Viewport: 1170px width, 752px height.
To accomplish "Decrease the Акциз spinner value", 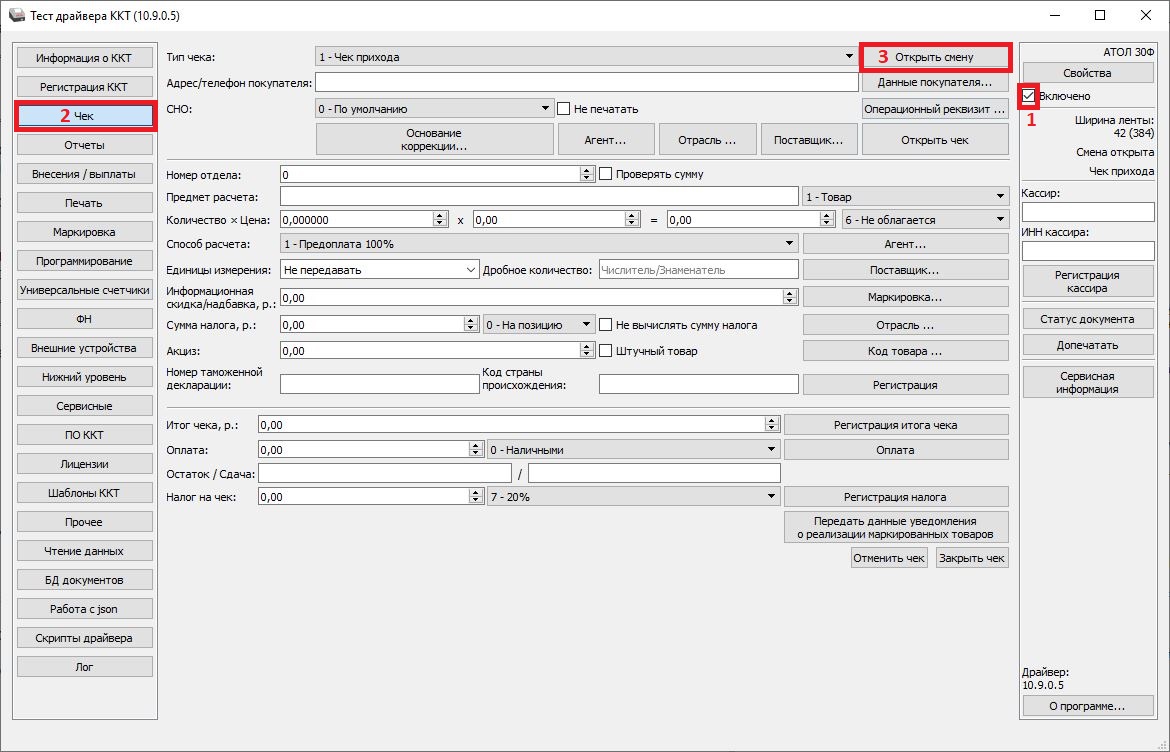I will click(x=587, y=355).
